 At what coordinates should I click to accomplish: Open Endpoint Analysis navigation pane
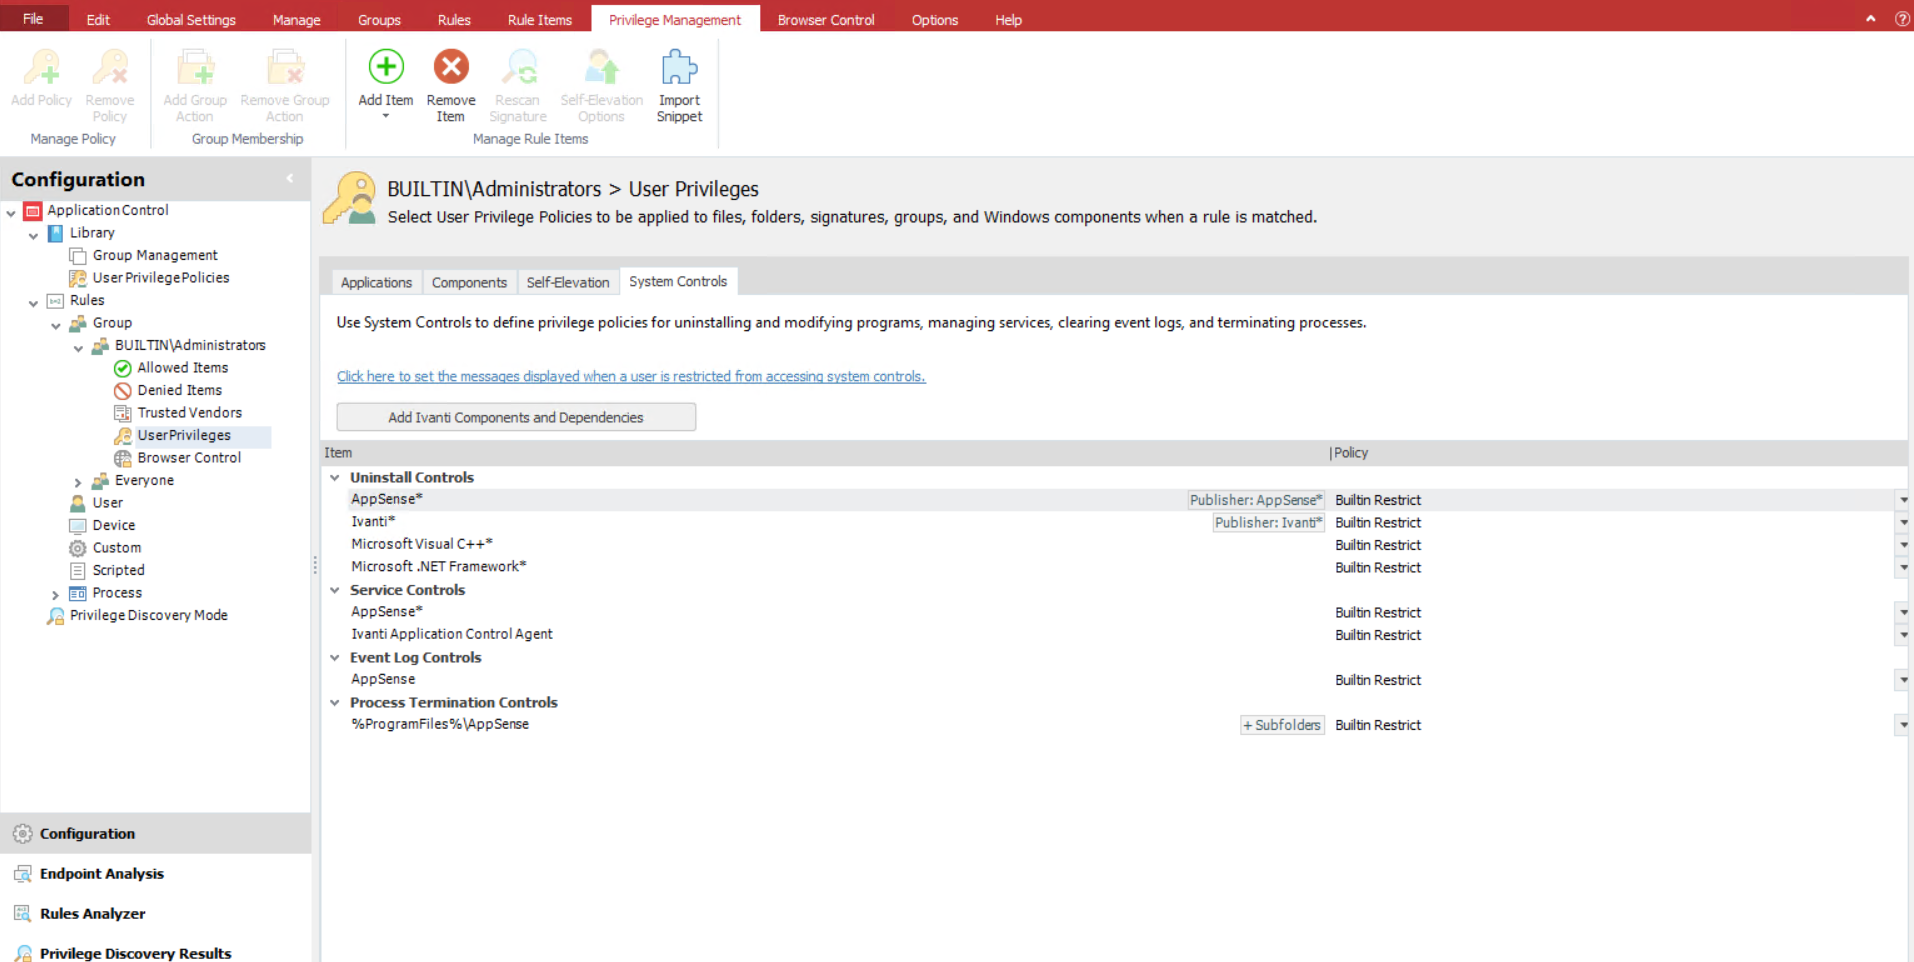pyautogui.click(x=101, y=873)
